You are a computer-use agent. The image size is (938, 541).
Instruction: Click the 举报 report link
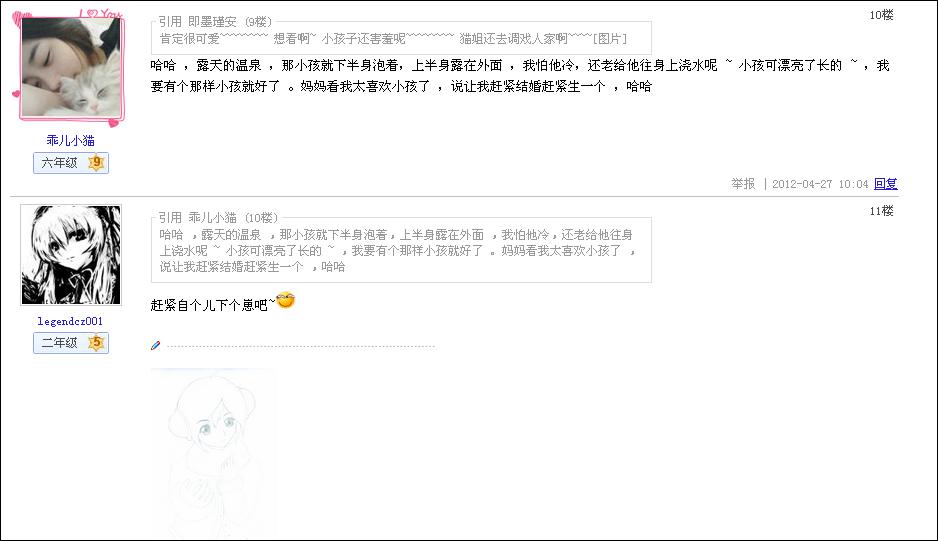[x=743, y=184]
